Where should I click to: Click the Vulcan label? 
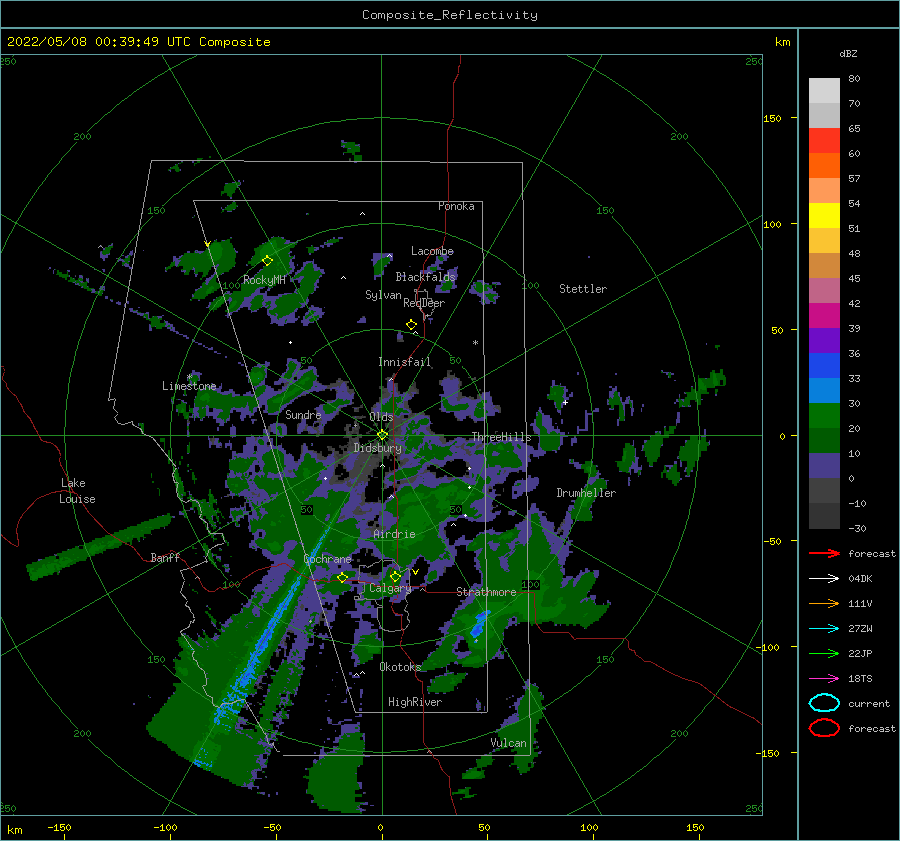[x=509, y=743]
